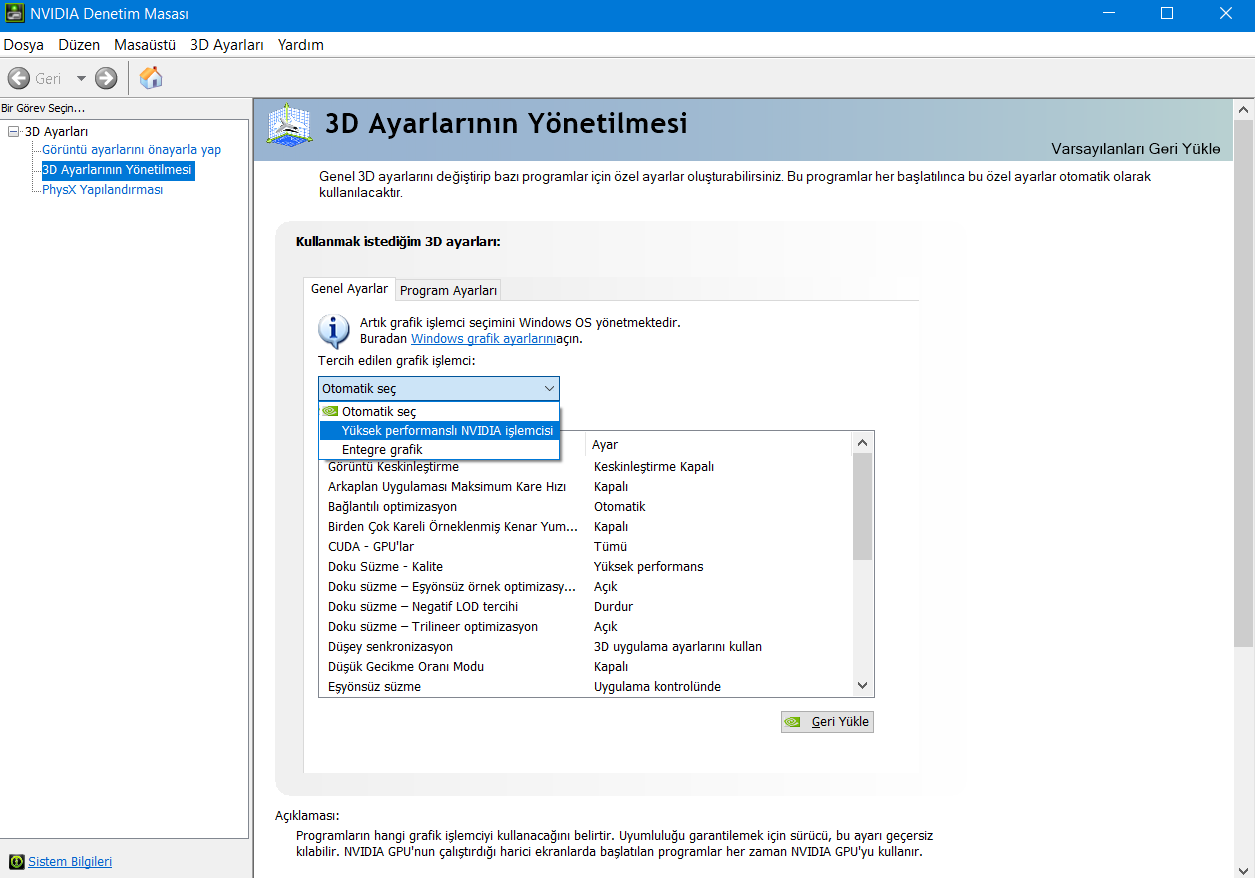This screenshot has height=878, width=1255.
Task: Close the NVIDIA Denetim Masası window
Action: [x=1226, y=14]
